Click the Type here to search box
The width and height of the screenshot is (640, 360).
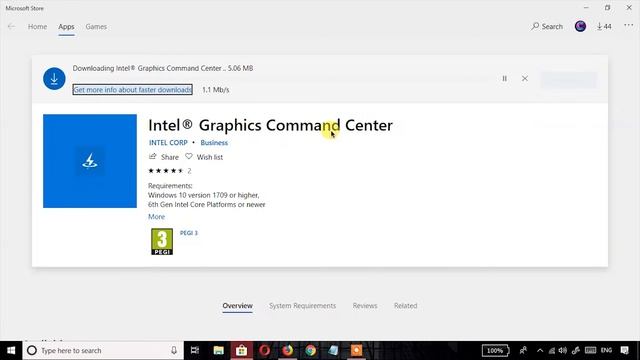click(x=103, y=351)
